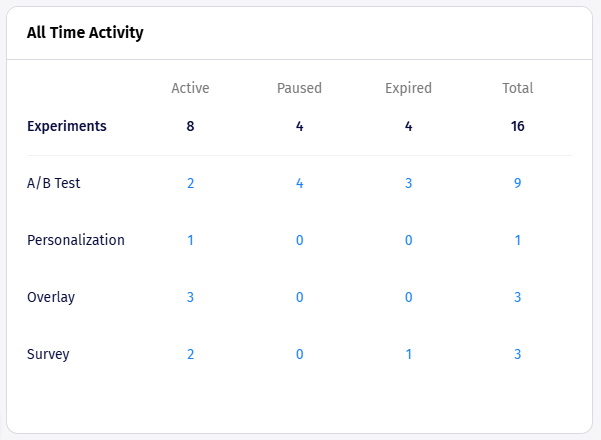View total Overlay count link
This screenshot has height=440, width=601.
pos(517,297)
